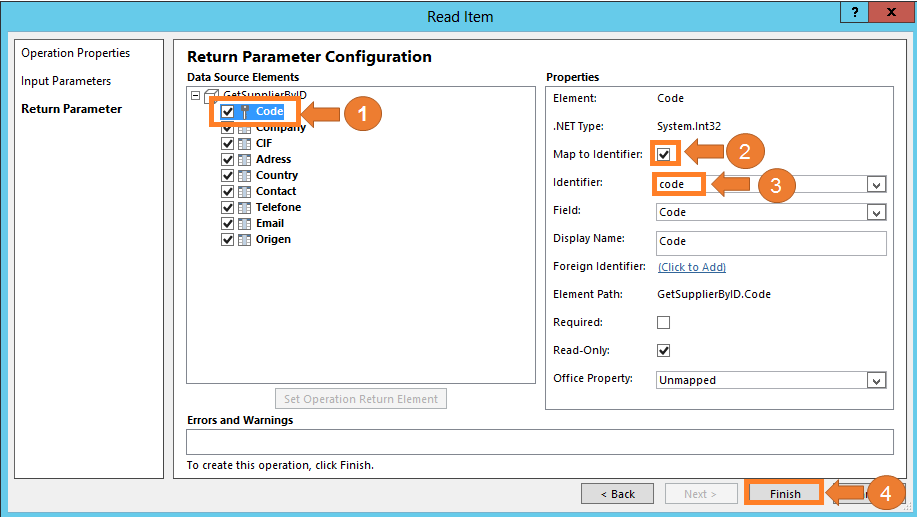Open the Identifier dropdown arrow
The image size is (917, 518).
pos(877,184)
